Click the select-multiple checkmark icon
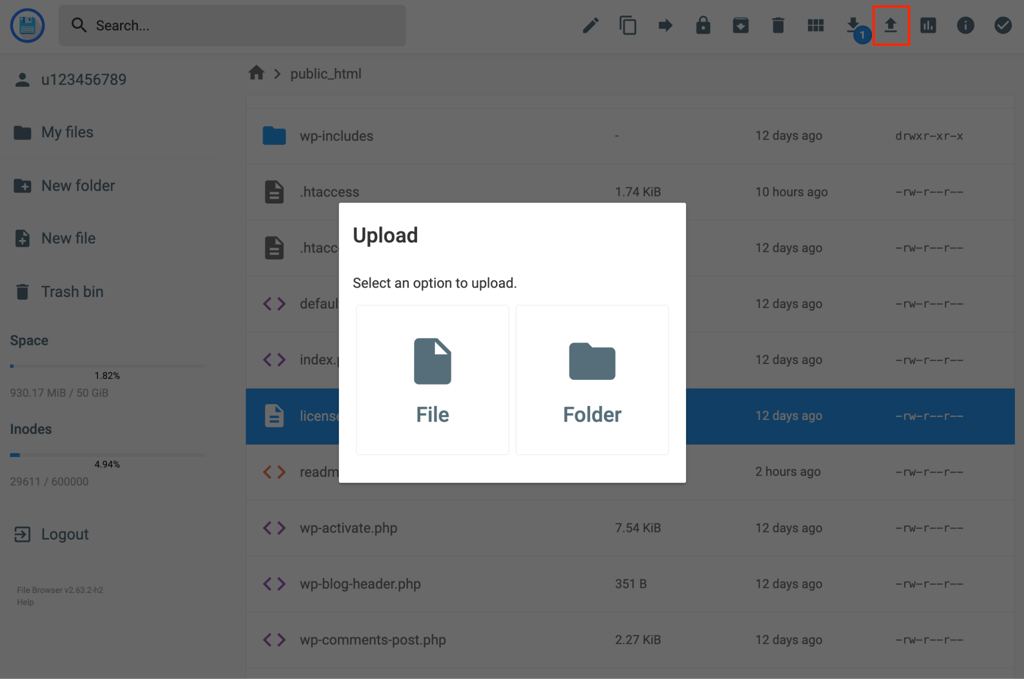Image resolution: width=1024 pixels, height=679 pixels. pyautogui.click(x=1003, y=25)
